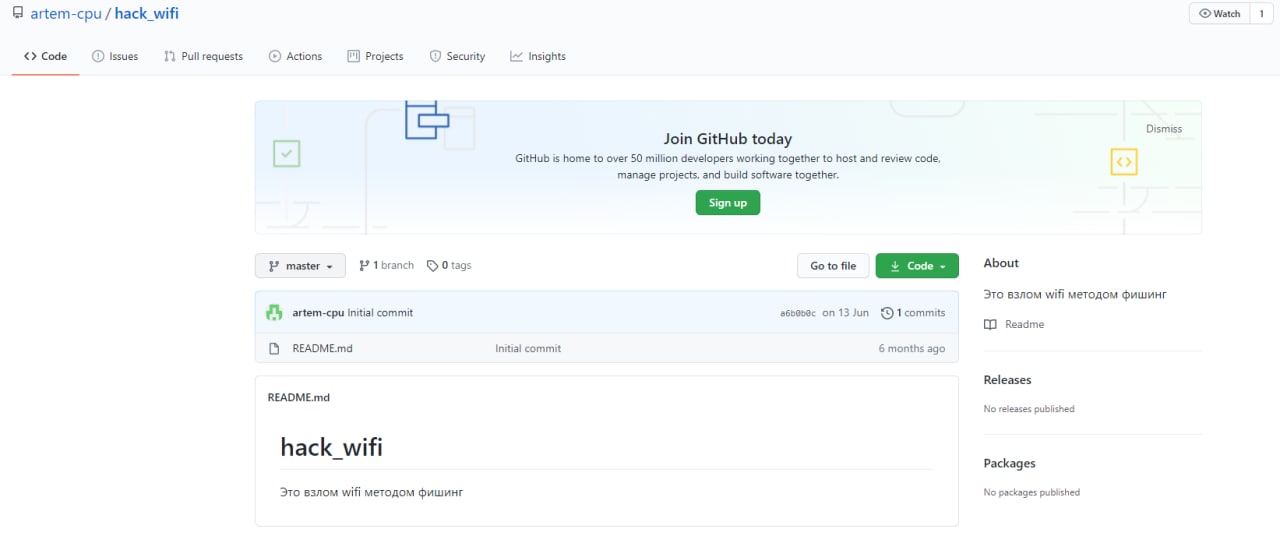Open the Pull requests tab
This screenshot has height=543, width=1280.
click(x=203, y=56)
